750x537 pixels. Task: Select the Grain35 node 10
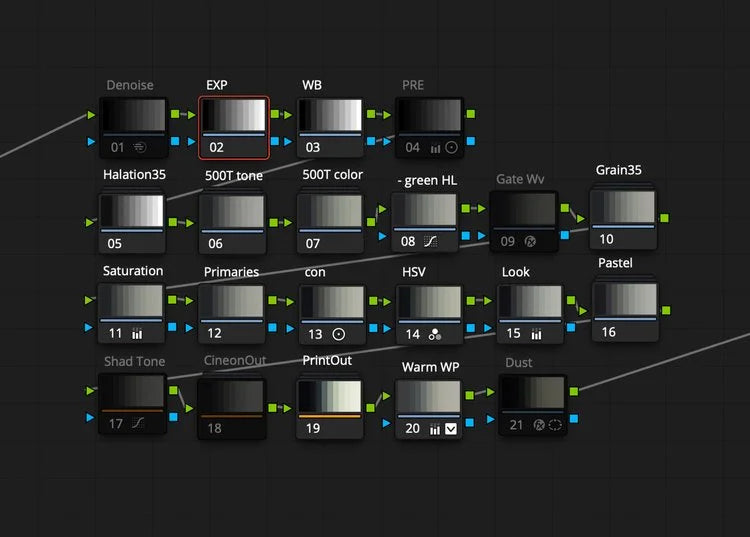point(623,219)
